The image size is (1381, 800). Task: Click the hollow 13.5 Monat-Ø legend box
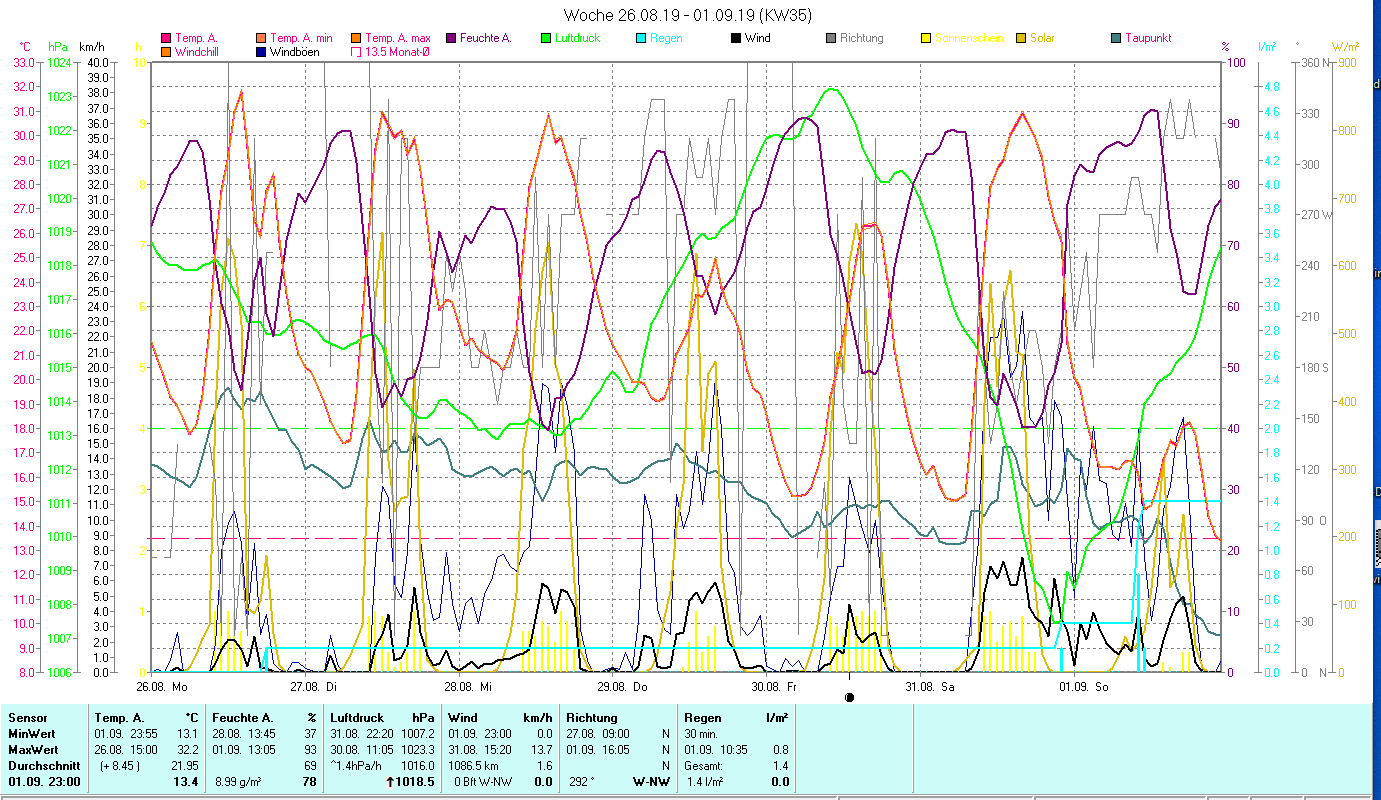tap(357, 51)
